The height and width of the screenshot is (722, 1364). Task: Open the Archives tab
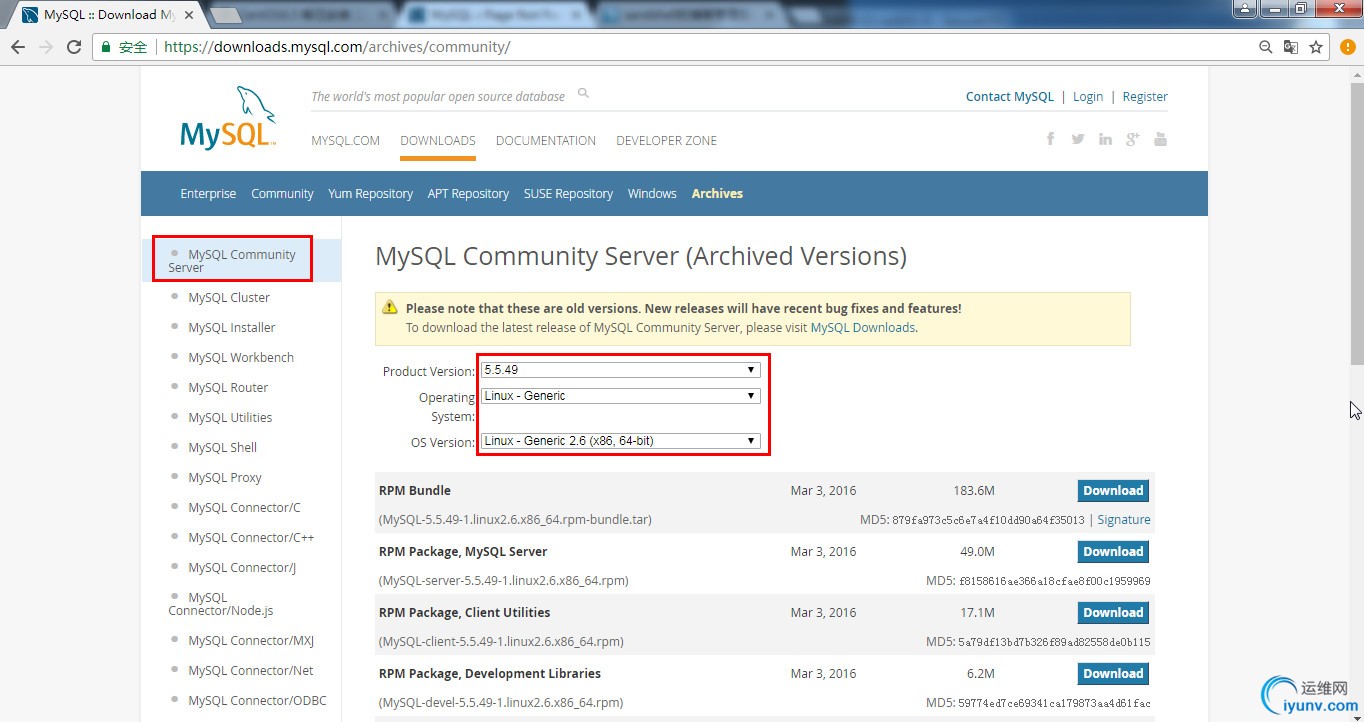pyautogui.click(x=717, y=194)
